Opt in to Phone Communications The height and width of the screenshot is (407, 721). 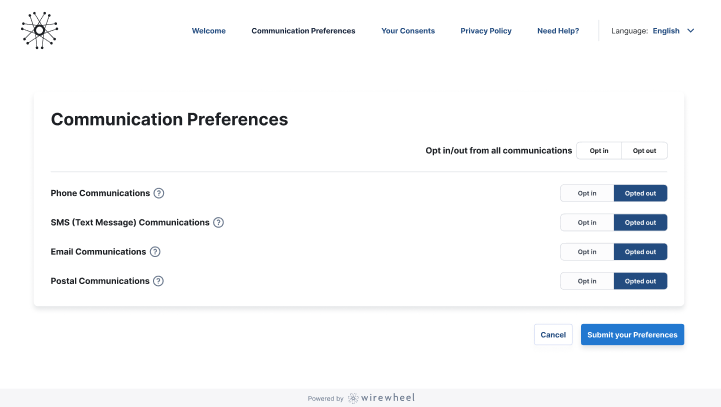click(x=587, y=193)
